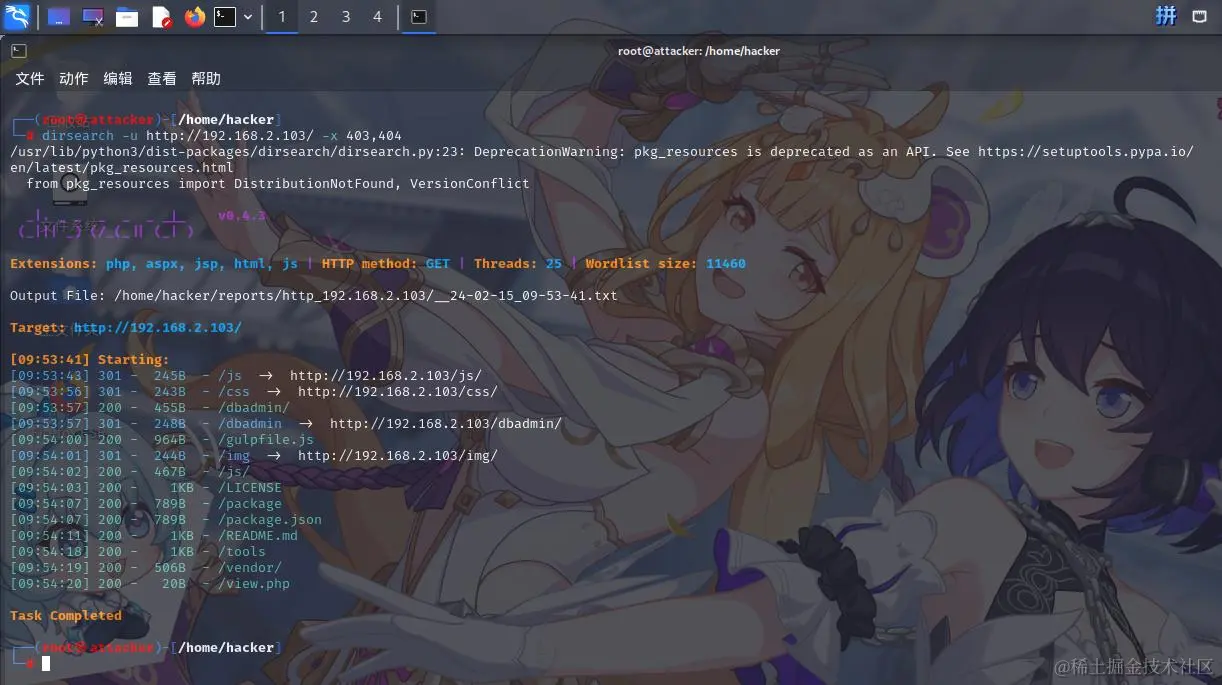Image resolution: width=1222 pixels, height=685 pixels.
Task: Switch to workspace 3
Action: 346,17
